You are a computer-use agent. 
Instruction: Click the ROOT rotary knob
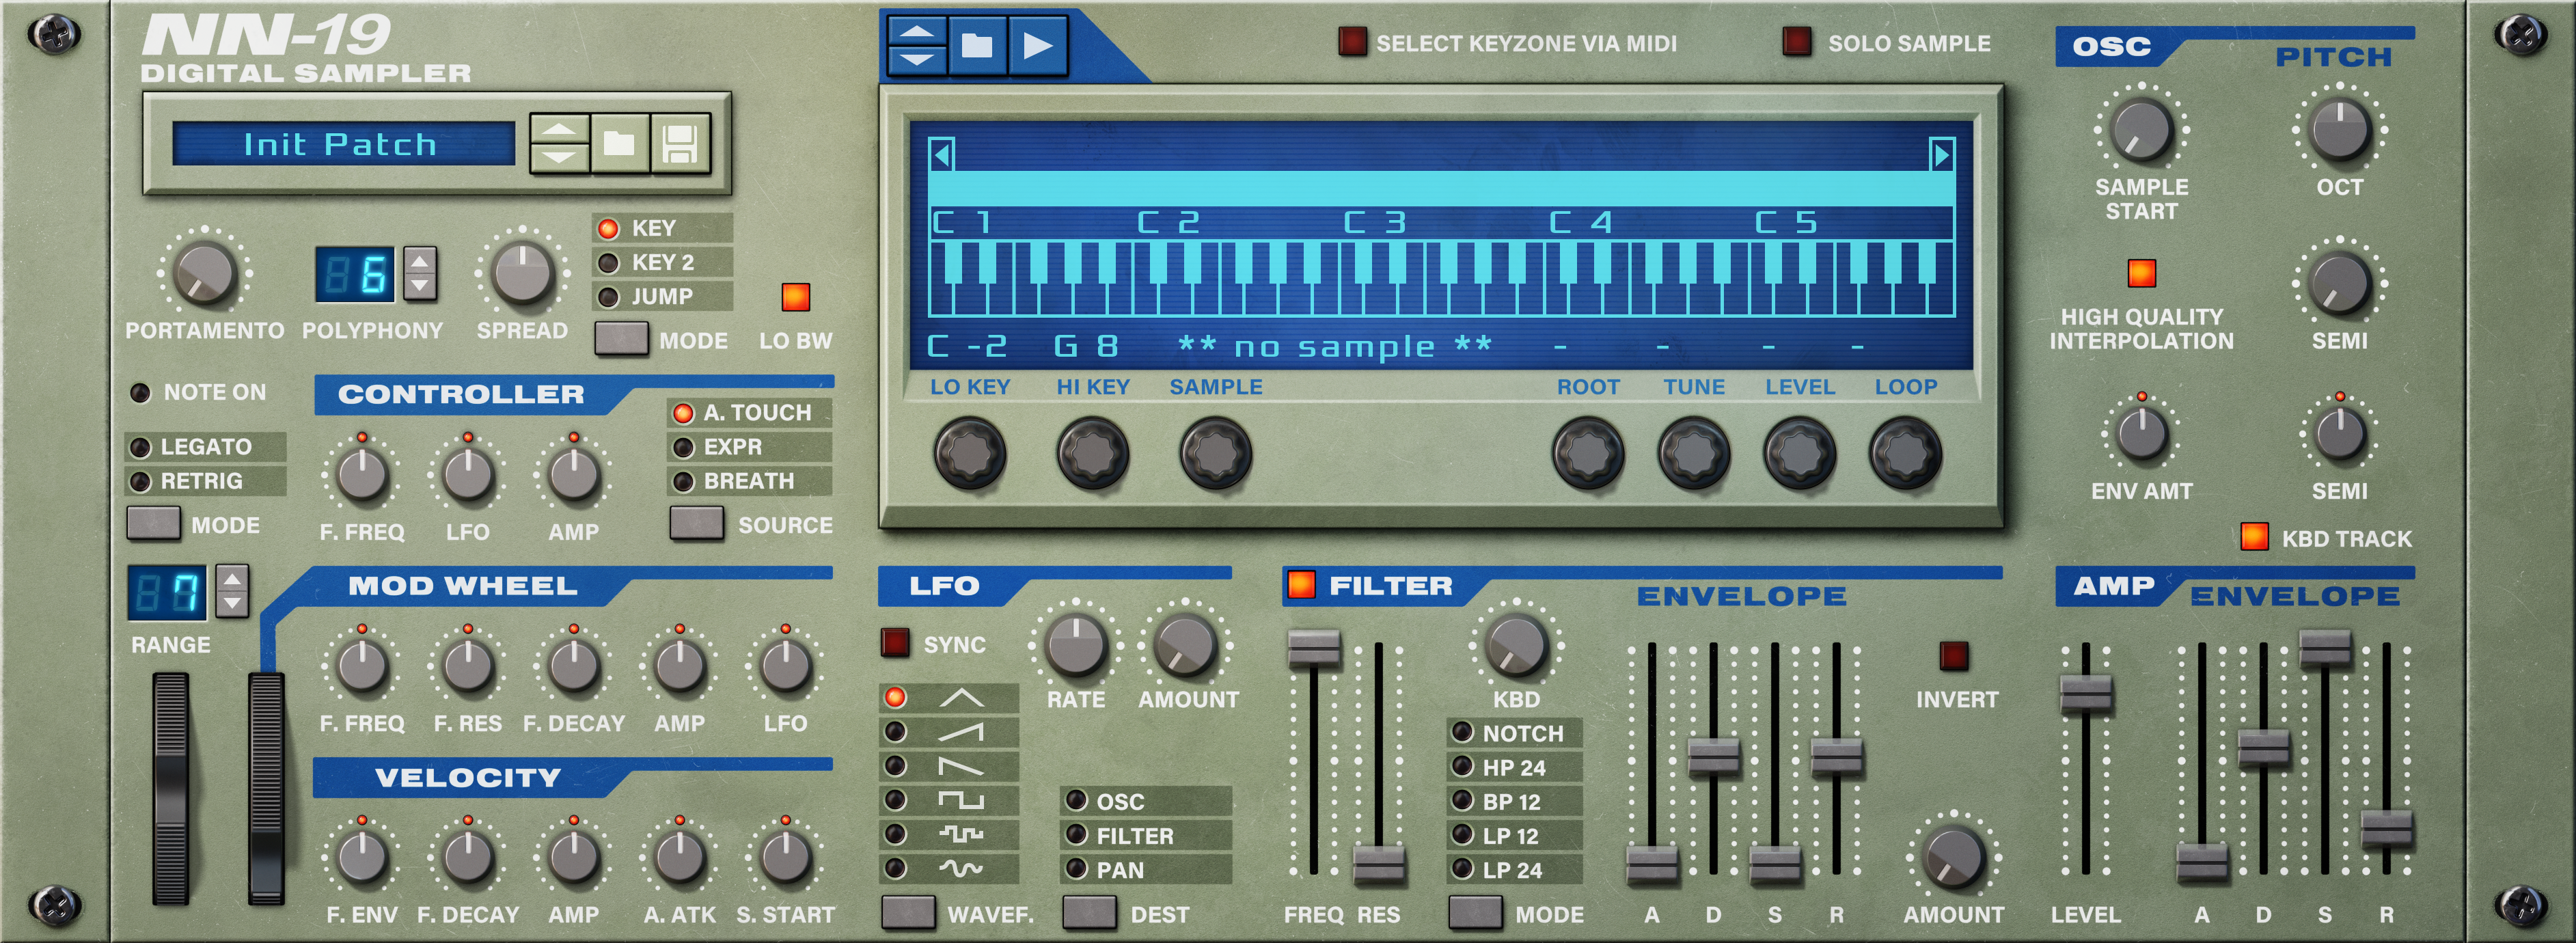pos(1587,453)
